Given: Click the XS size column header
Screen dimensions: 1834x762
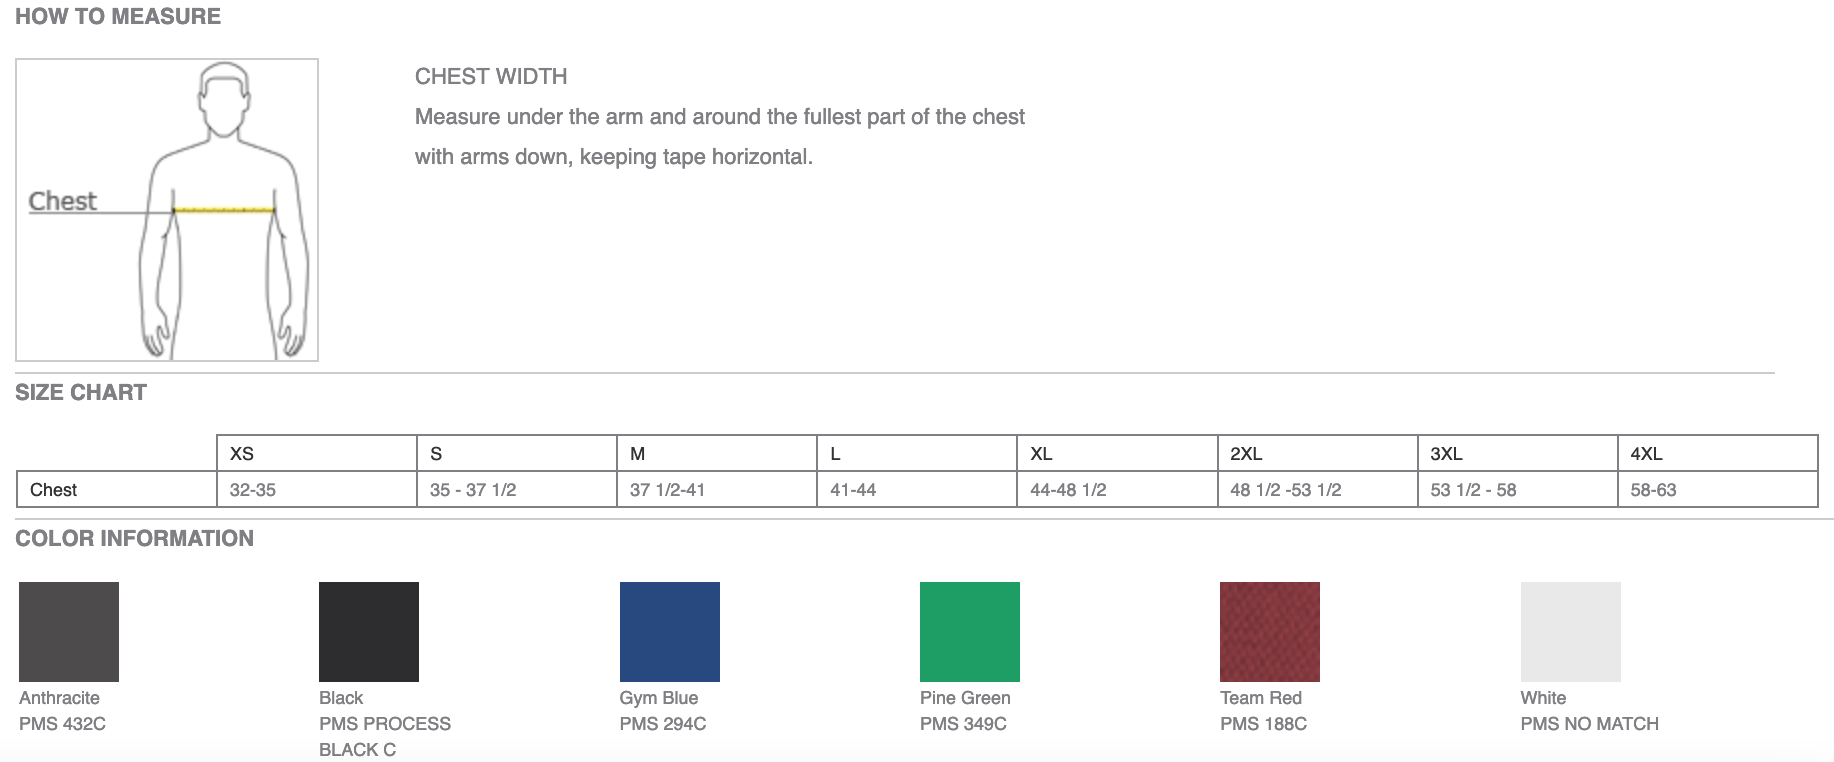Looking at the screenshot, I should tap(317, 453).
